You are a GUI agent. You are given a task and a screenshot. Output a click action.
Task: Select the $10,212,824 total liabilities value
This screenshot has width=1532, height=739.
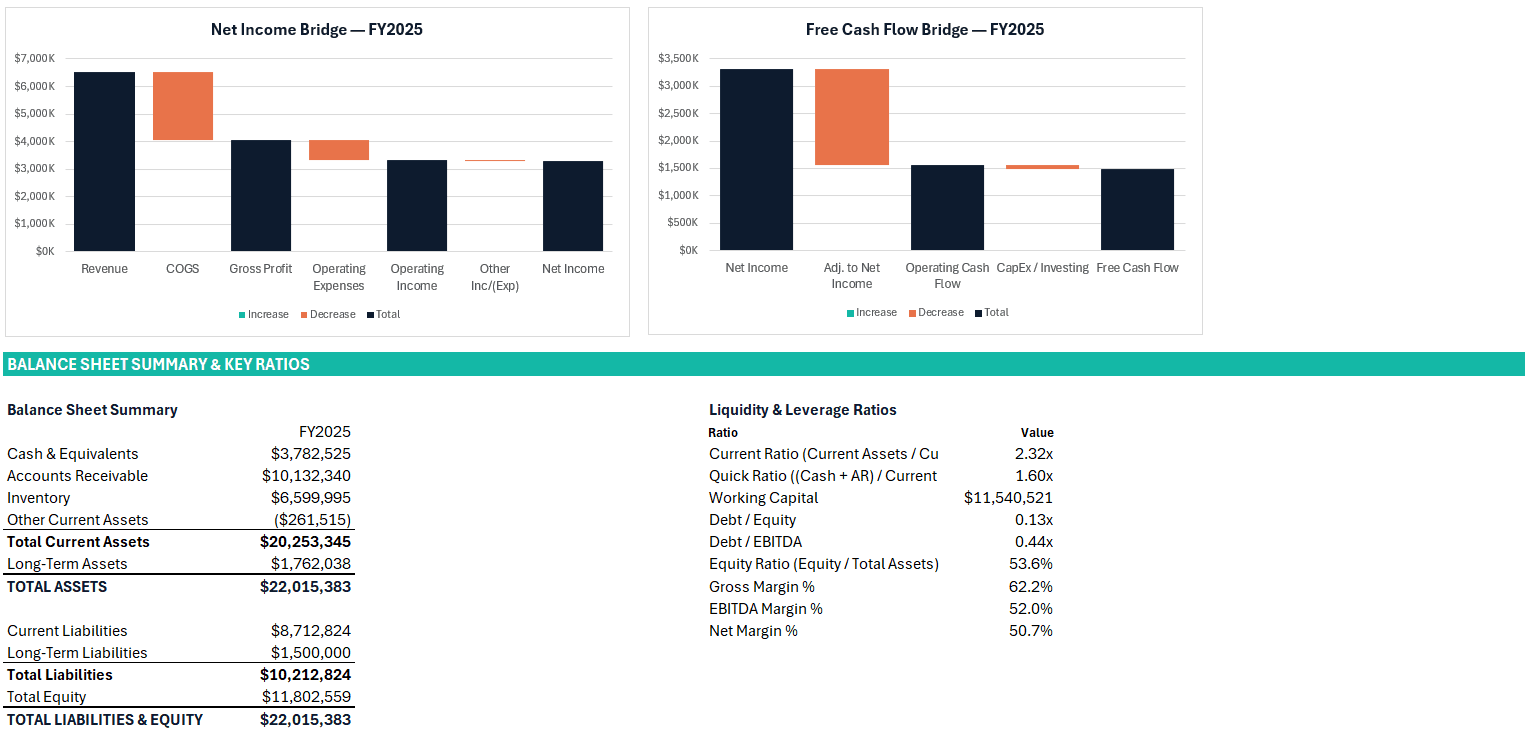[x=305, y=675]
